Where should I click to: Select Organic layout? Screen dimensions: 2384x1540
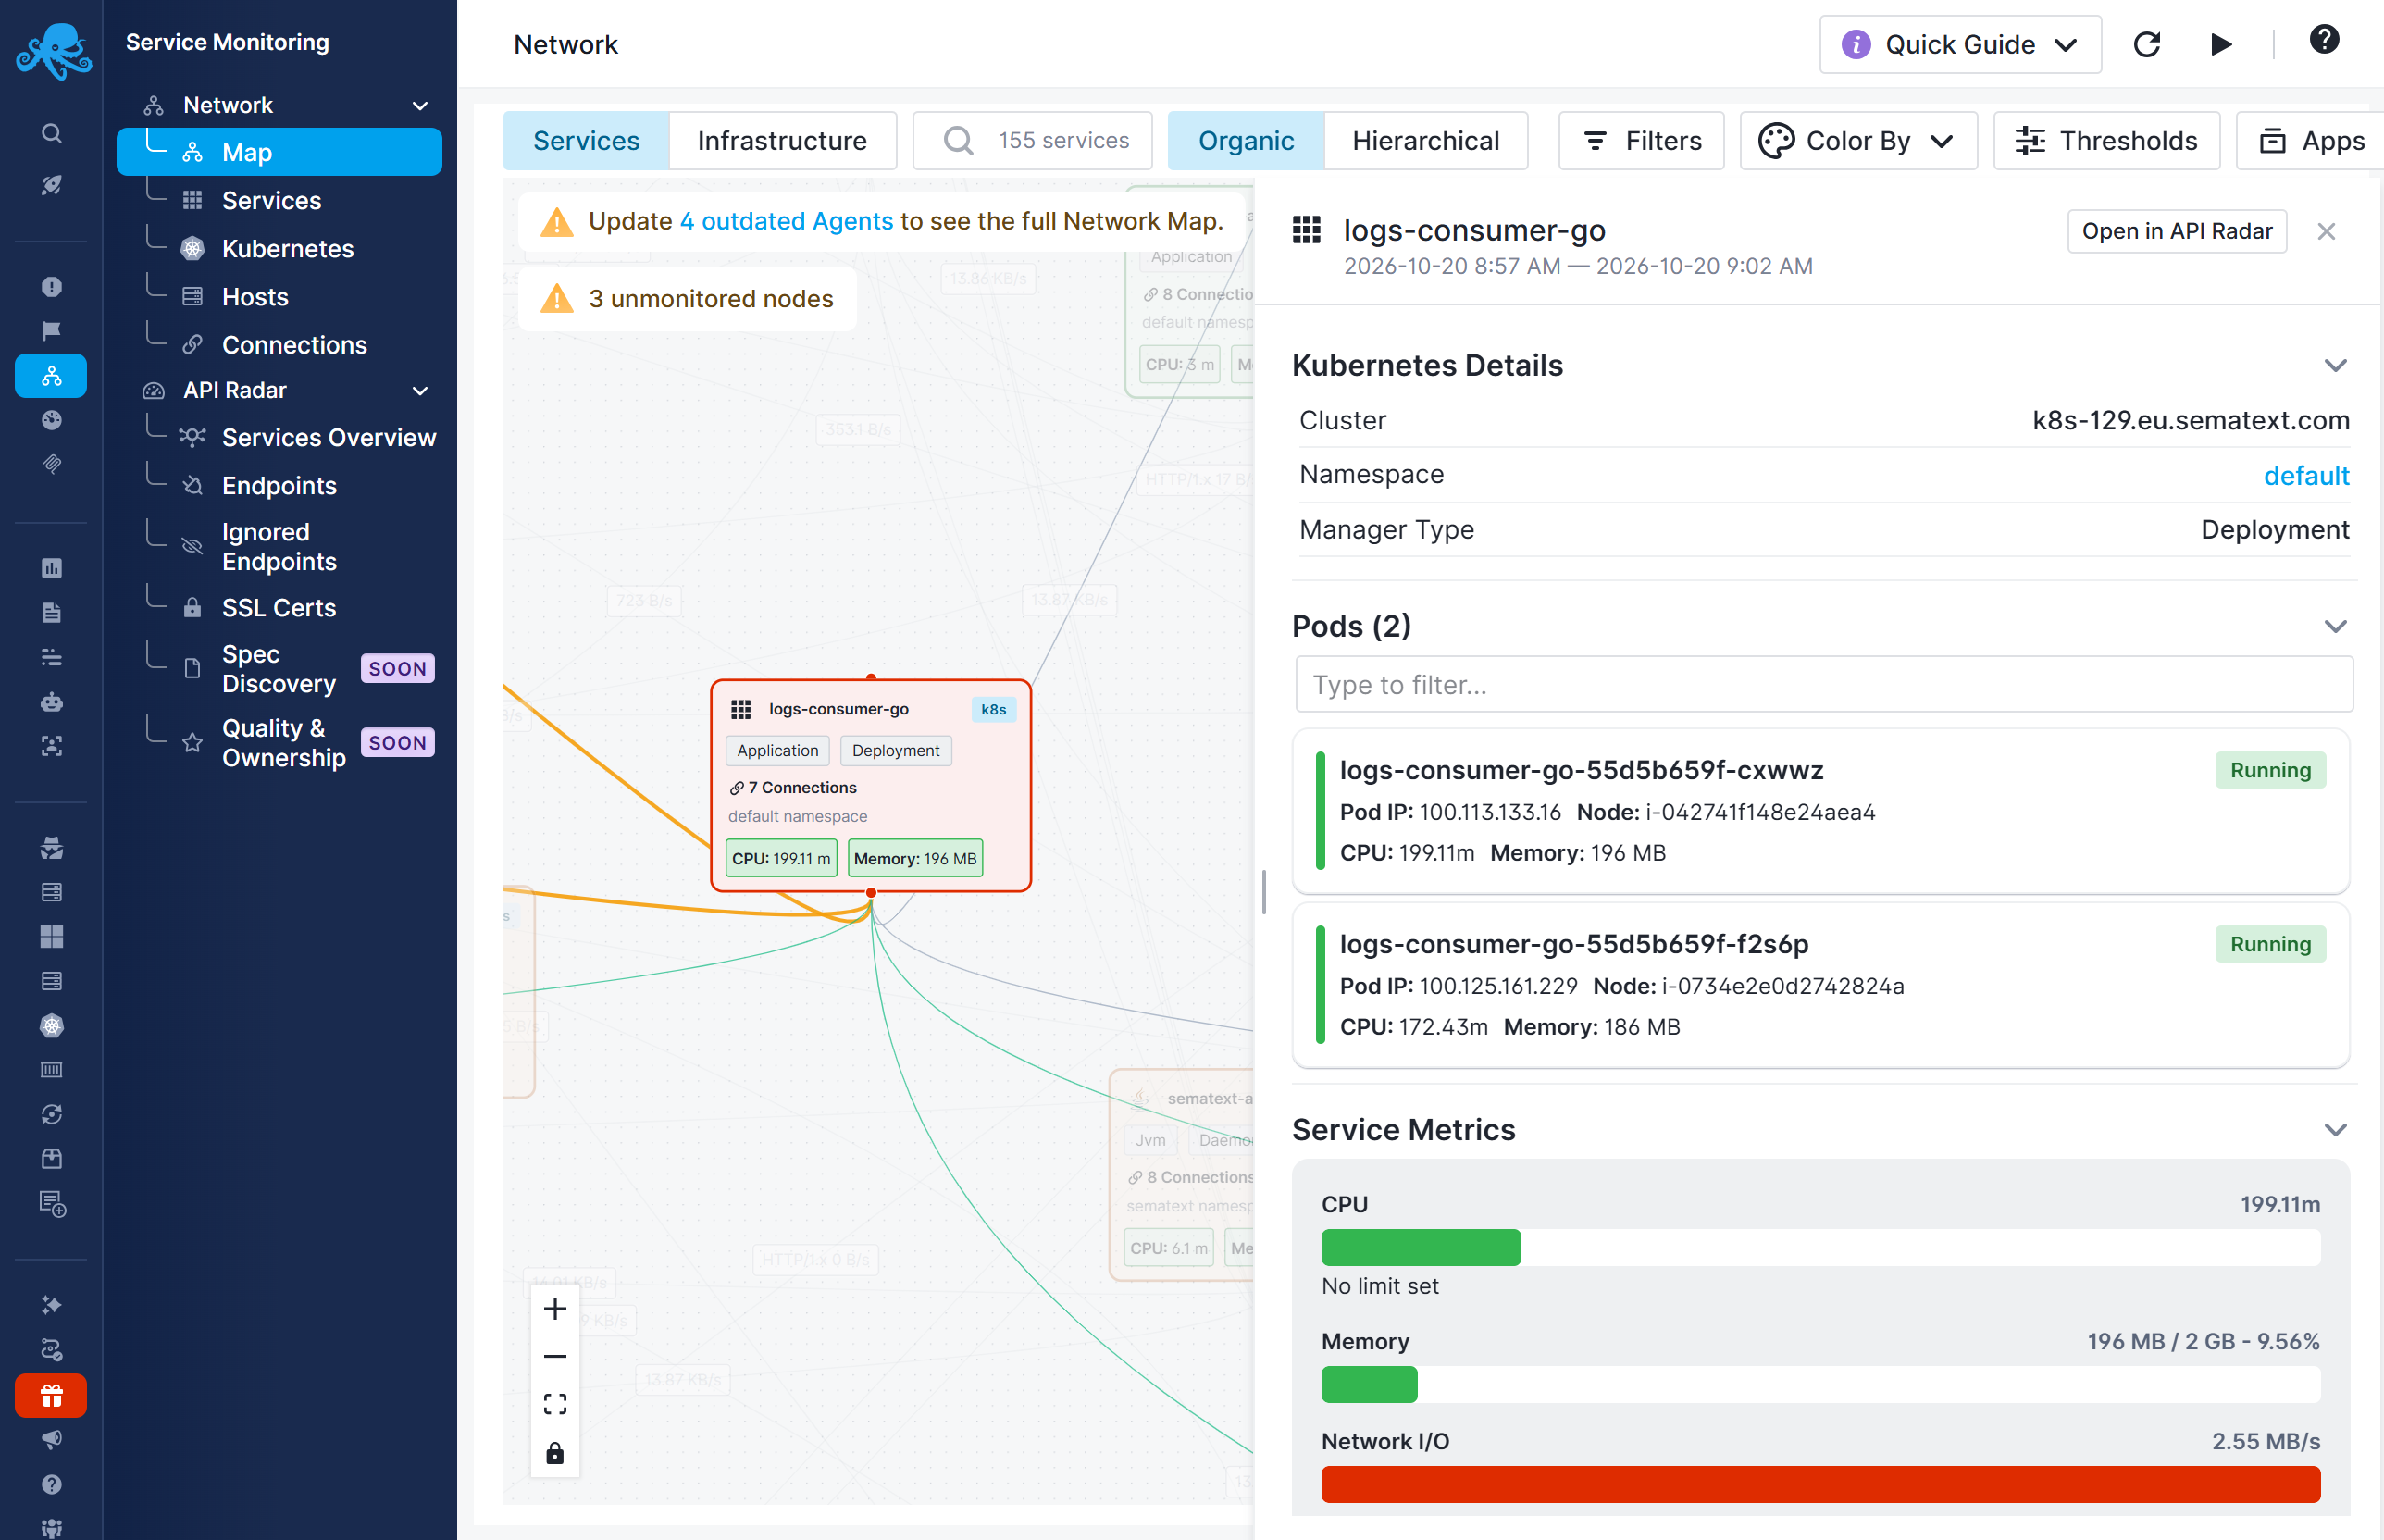(x=1246, y=141)
